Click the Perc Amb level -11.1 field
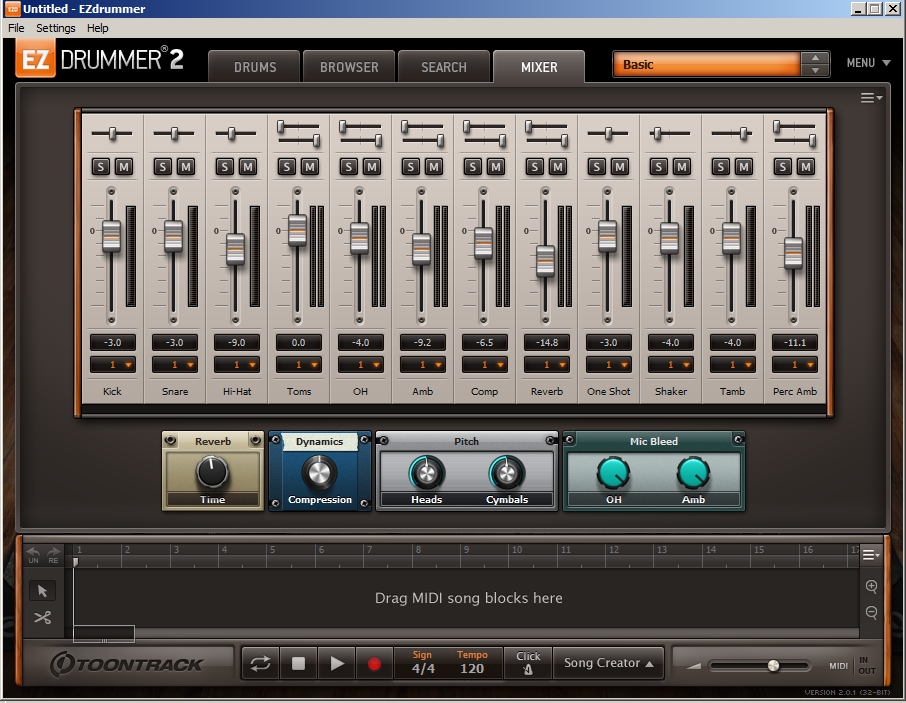 (x=795, y=343)
